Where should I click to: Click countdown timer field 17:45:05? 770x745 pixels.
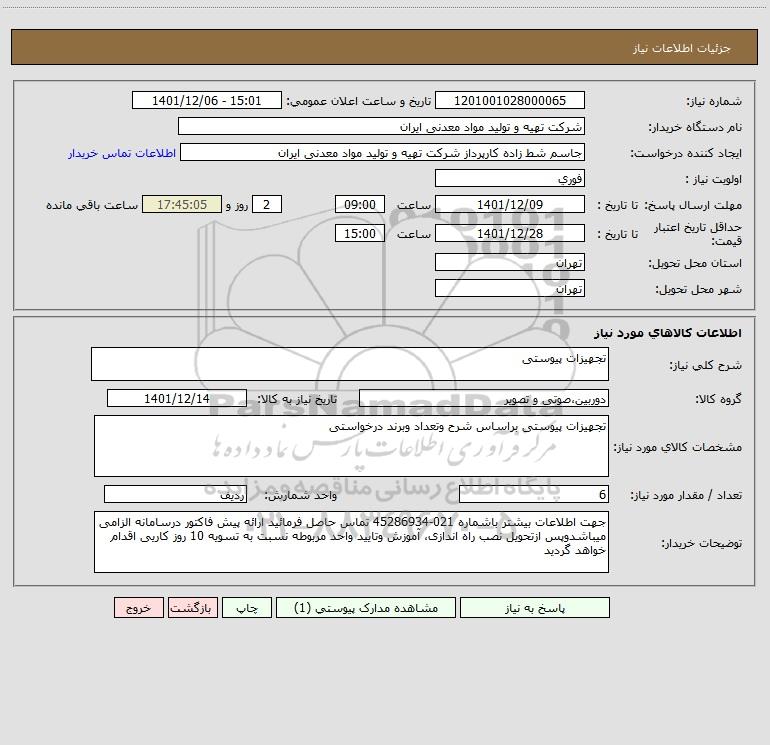tap(182, 204)
